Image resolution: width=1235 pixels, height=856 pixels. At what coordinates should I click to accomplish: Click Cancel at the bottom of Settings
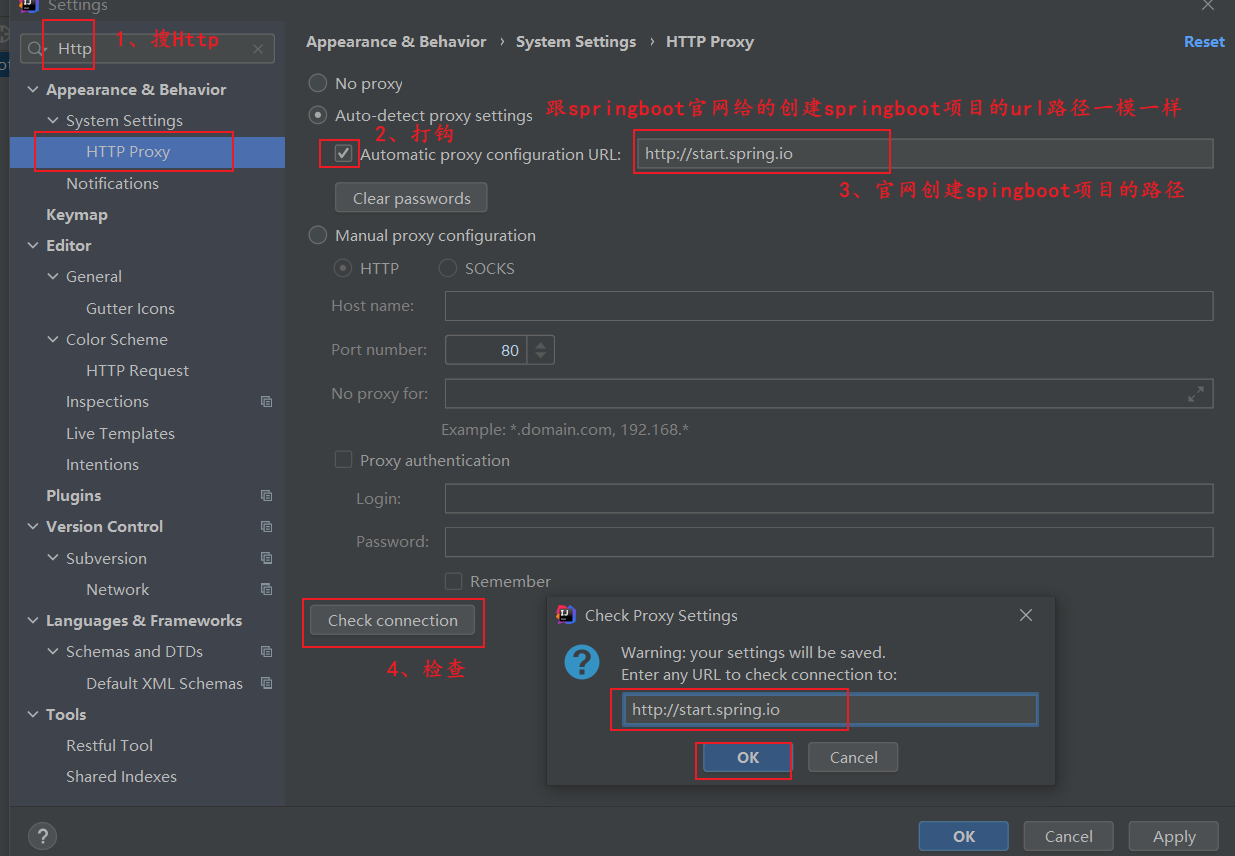pyautogui.click(x=1068, y=836)
